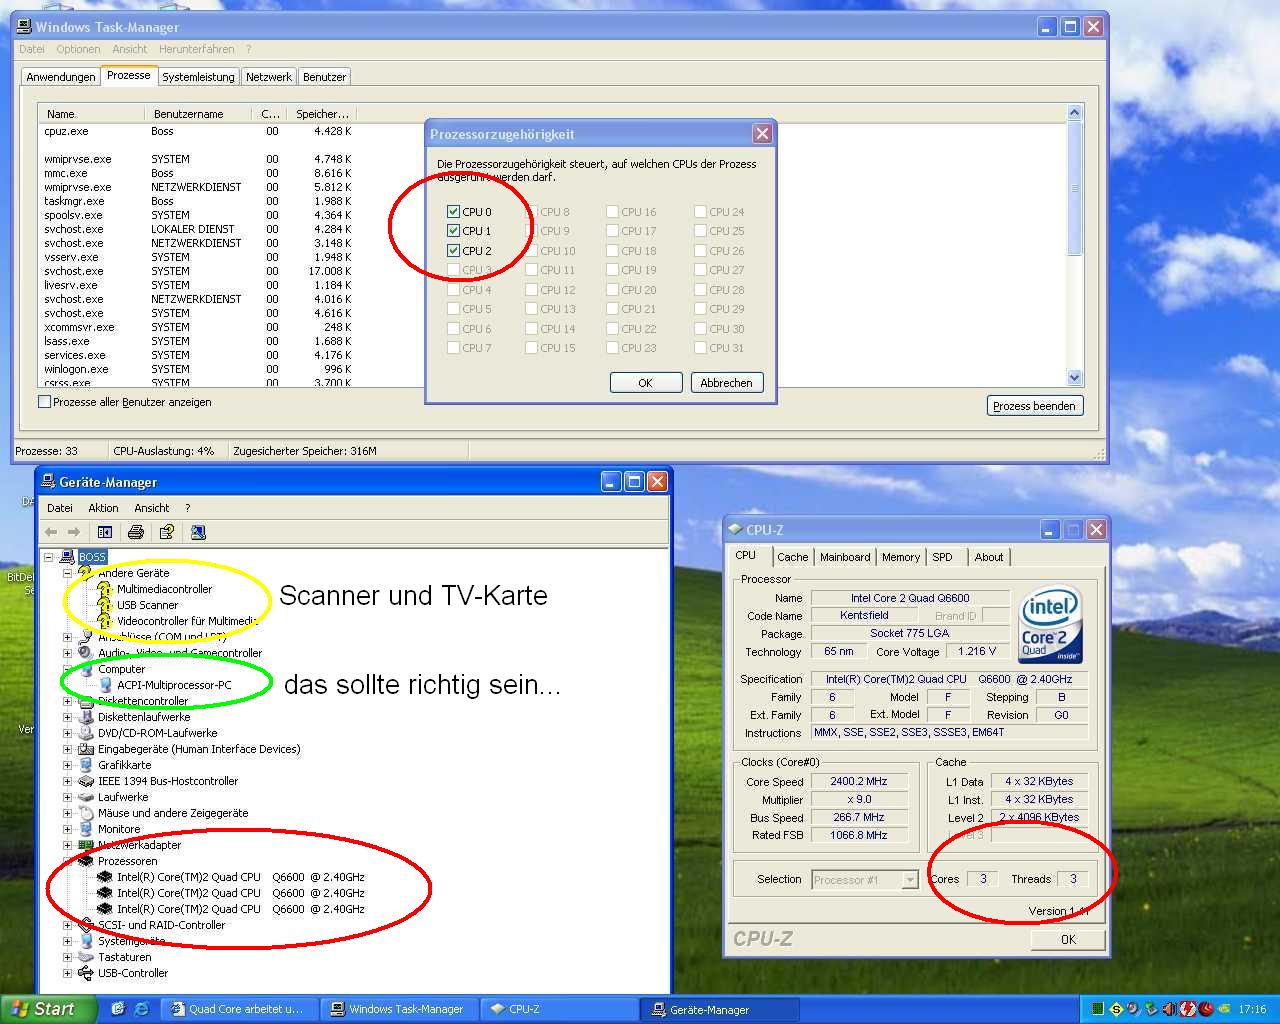Click the Mäuse und andere Zeigegeräte icon

(x=86, y=813)
